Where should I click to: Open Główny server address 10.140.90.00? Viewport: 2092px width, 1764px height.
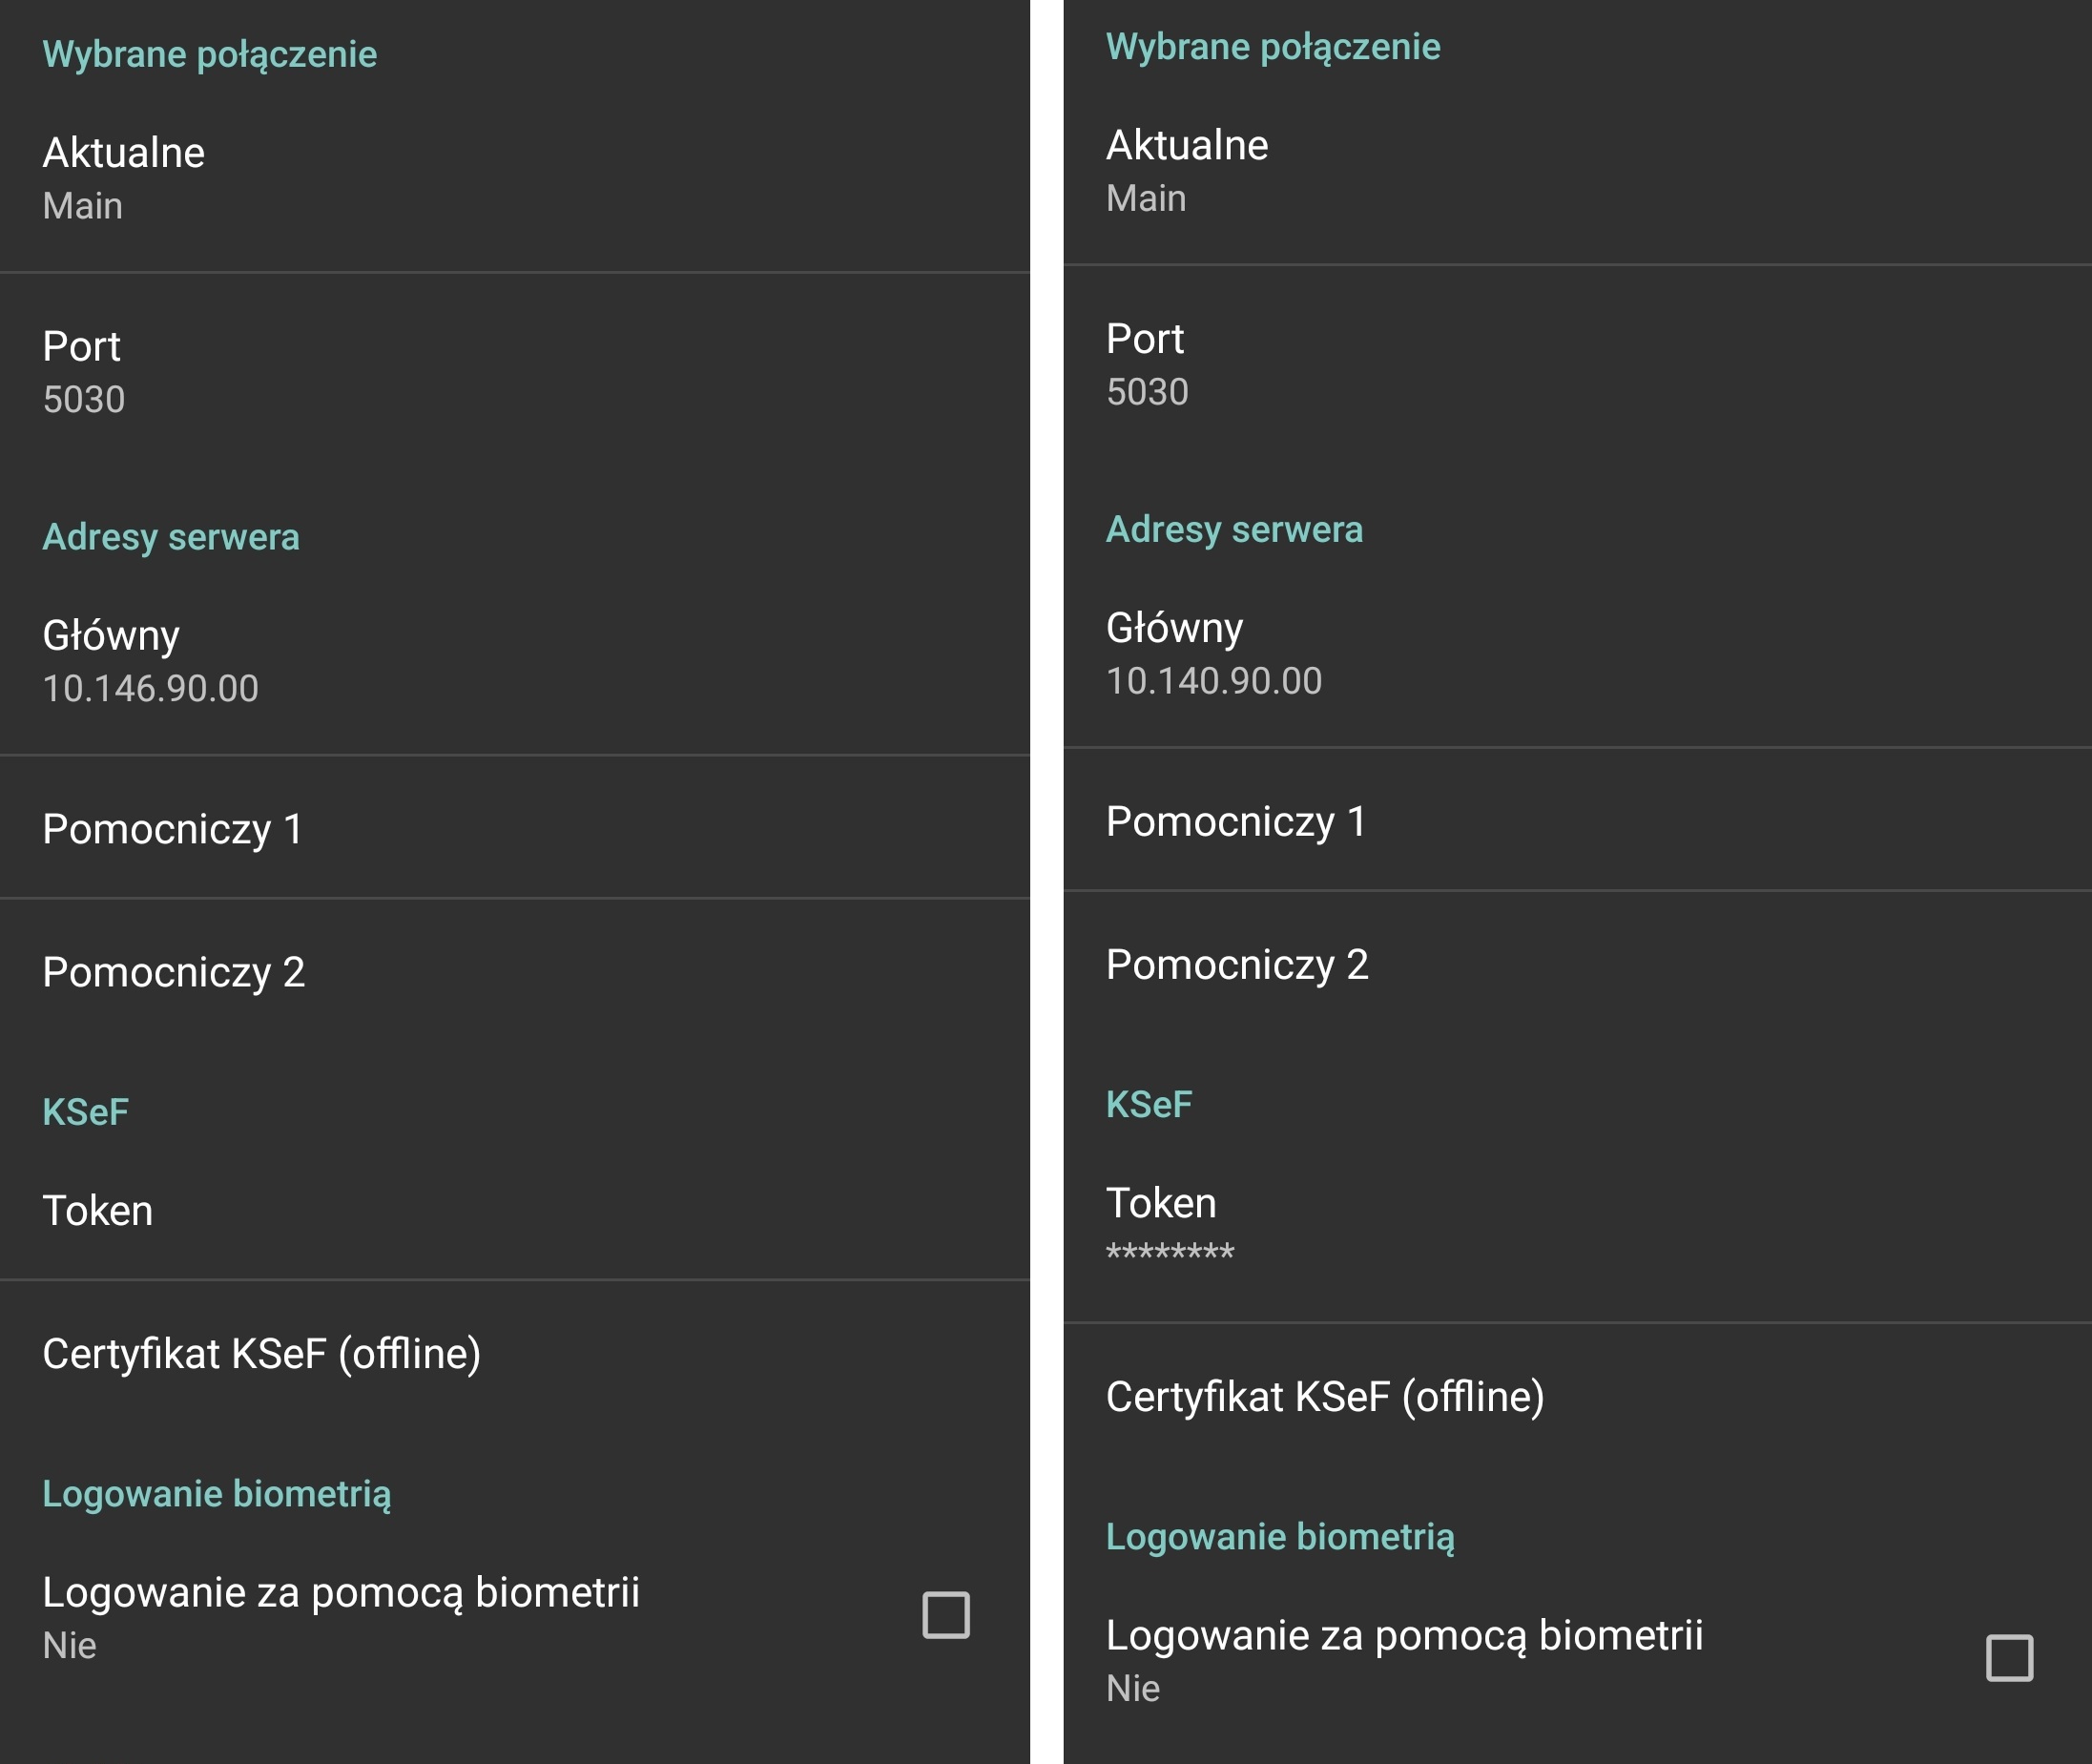point(1213,654)
